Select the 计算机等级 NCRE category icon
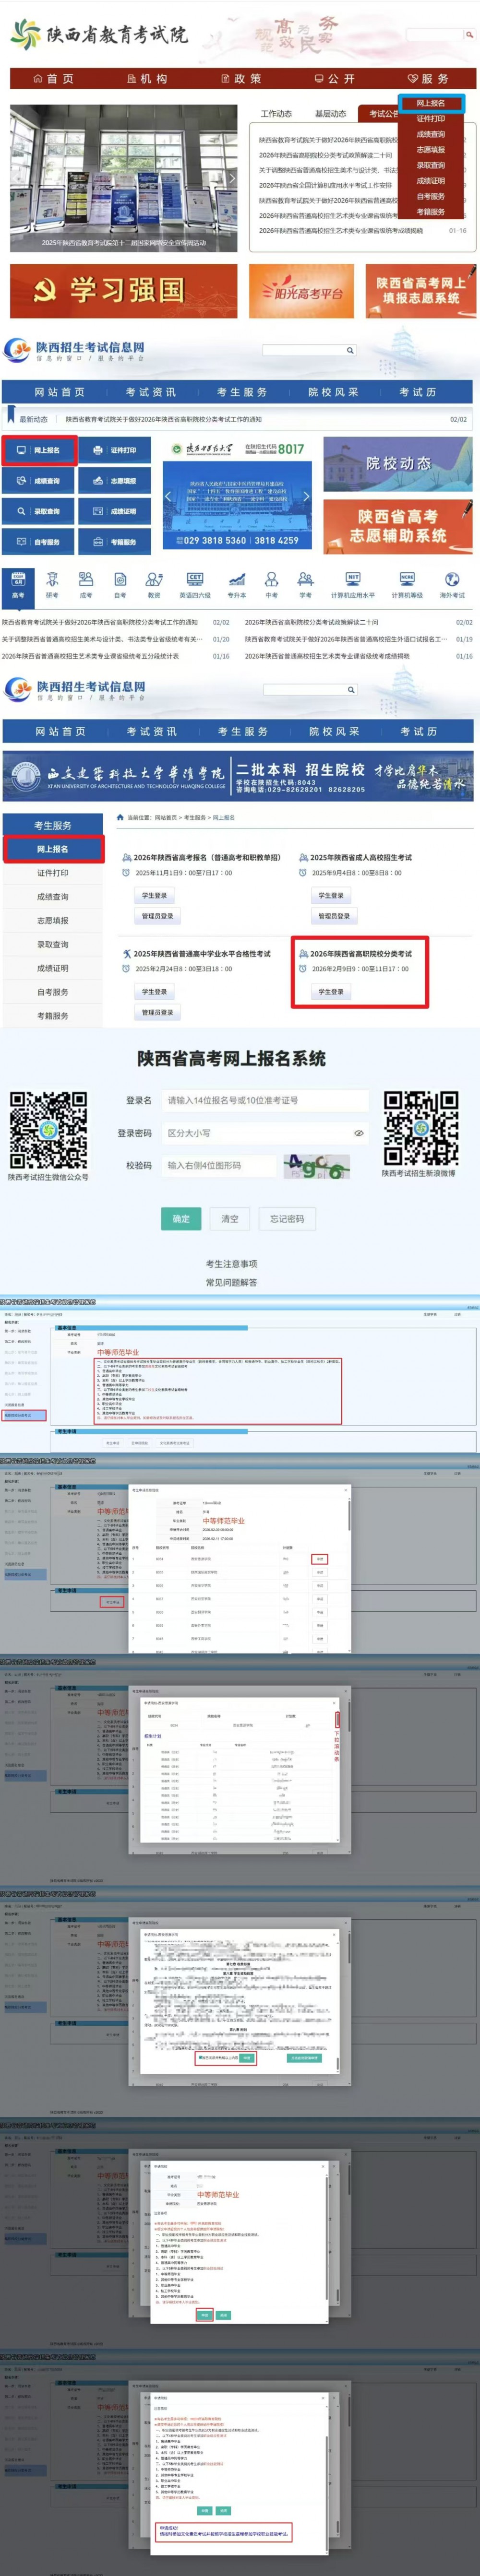This screenshot has width=480, height=2576. pyautogui.click(x=407, y=586)
